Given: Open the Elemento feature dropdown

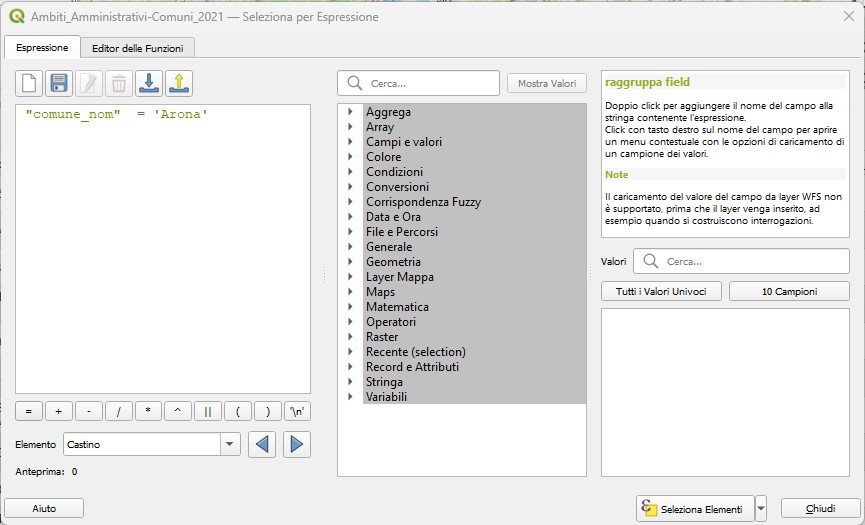Looking at the screenshot, I should (x=231, y=444).
